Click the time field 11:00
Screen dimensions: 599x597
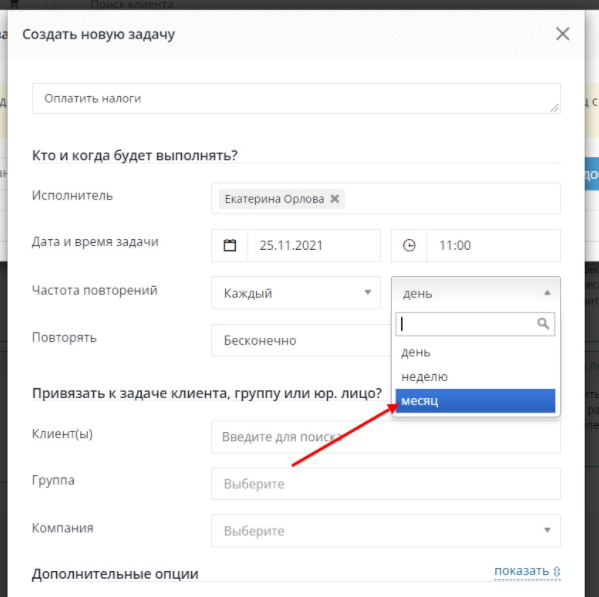[x=493, y=245]
